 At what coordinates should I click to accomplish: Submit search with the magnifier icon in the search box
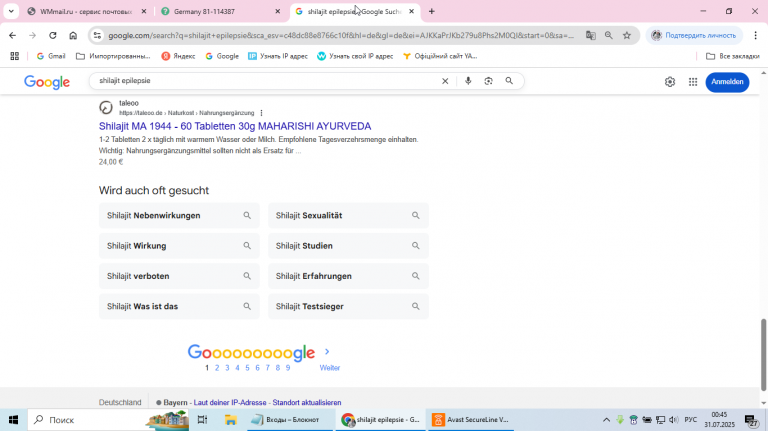click(509, 81)
